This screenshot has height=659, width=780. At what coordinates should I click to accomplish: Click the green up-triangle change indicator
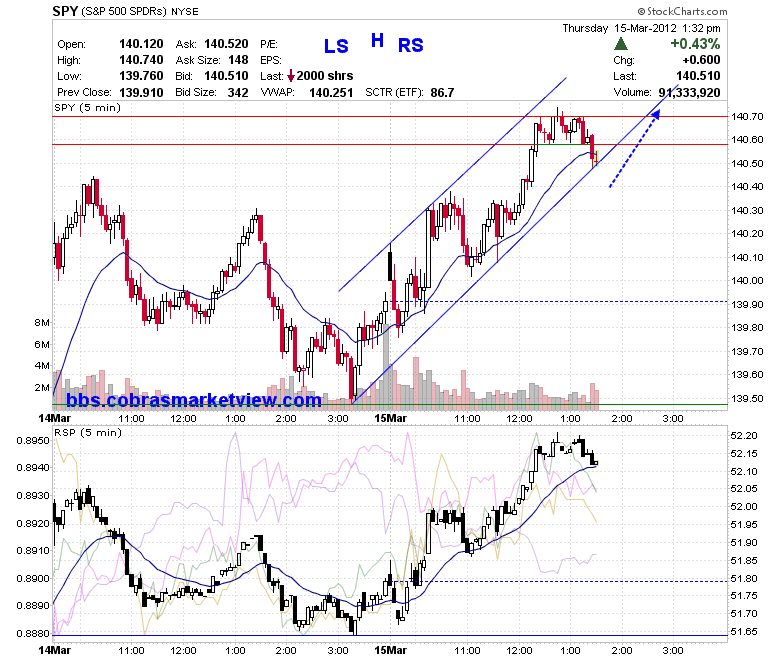click(620, 44)
